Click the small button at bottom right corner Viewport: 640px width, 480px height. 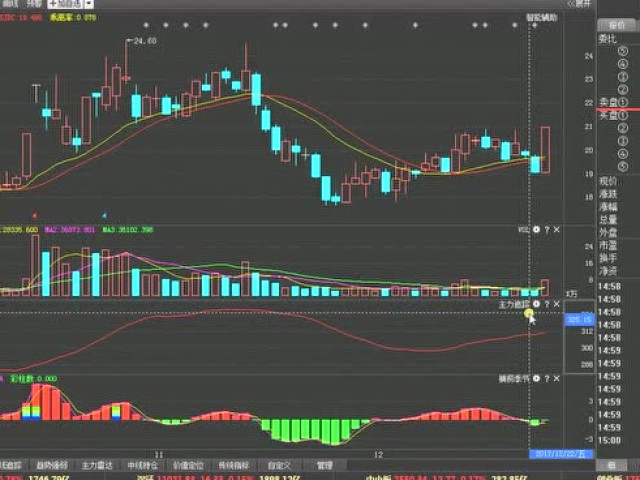point(612,465)
